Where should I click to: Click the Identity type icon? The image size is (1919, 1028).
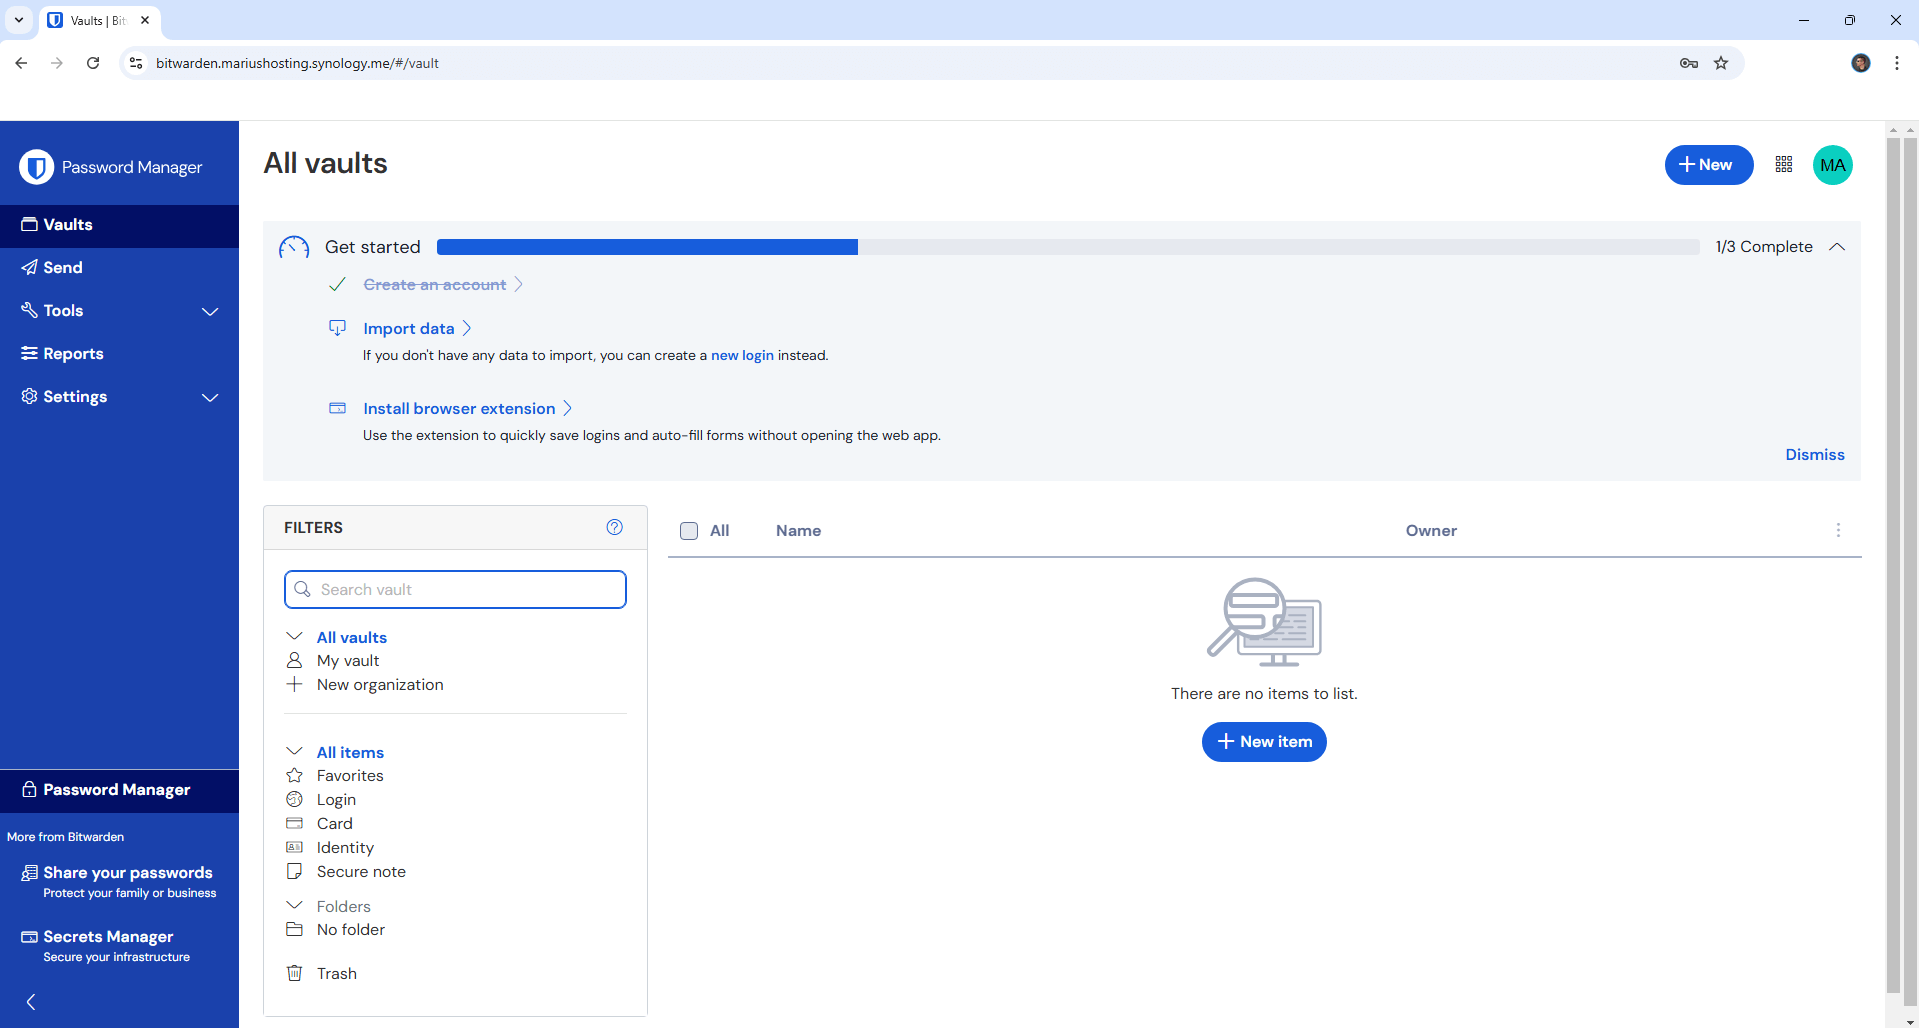point(294,847)
